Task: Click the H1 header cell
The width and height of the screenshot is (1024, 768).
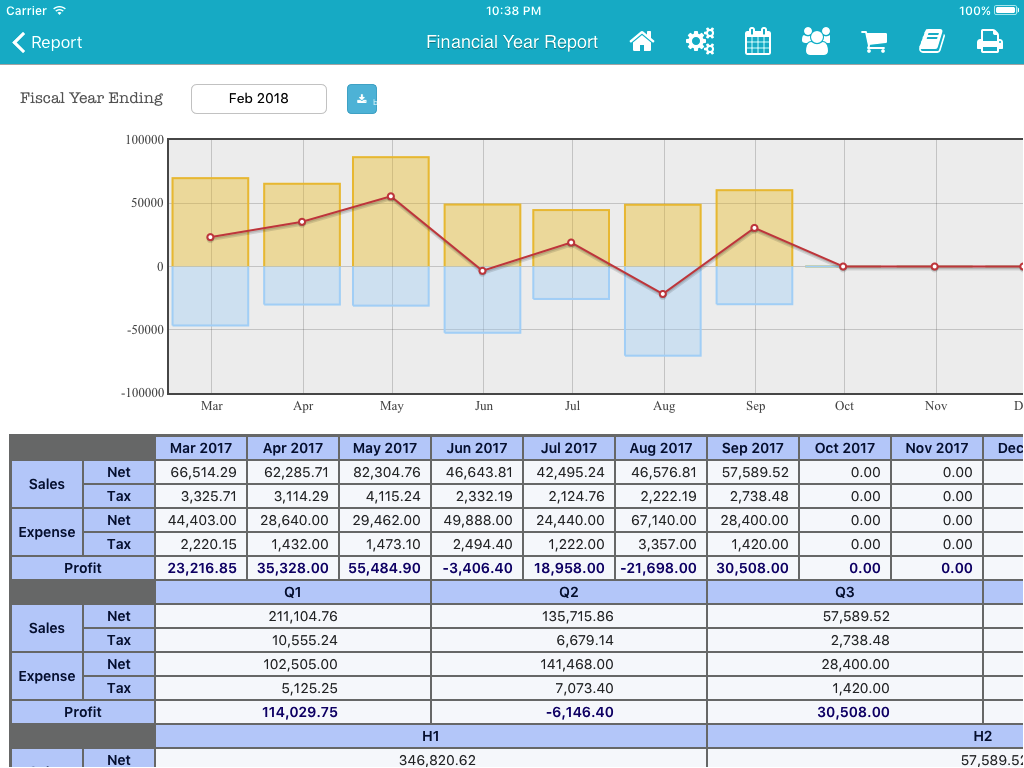Action: [431, 736]
